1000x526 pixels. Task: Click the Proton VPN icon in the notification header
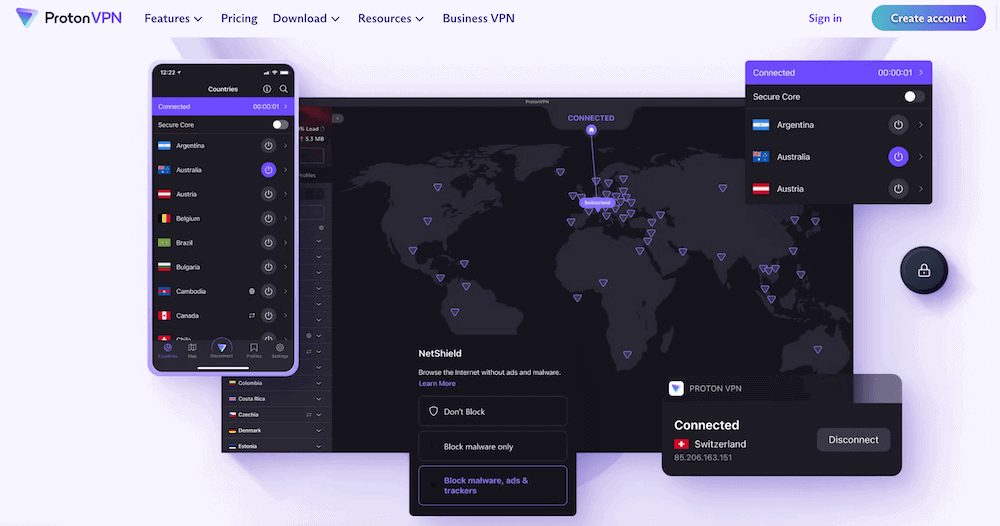[x=676, y=388]
